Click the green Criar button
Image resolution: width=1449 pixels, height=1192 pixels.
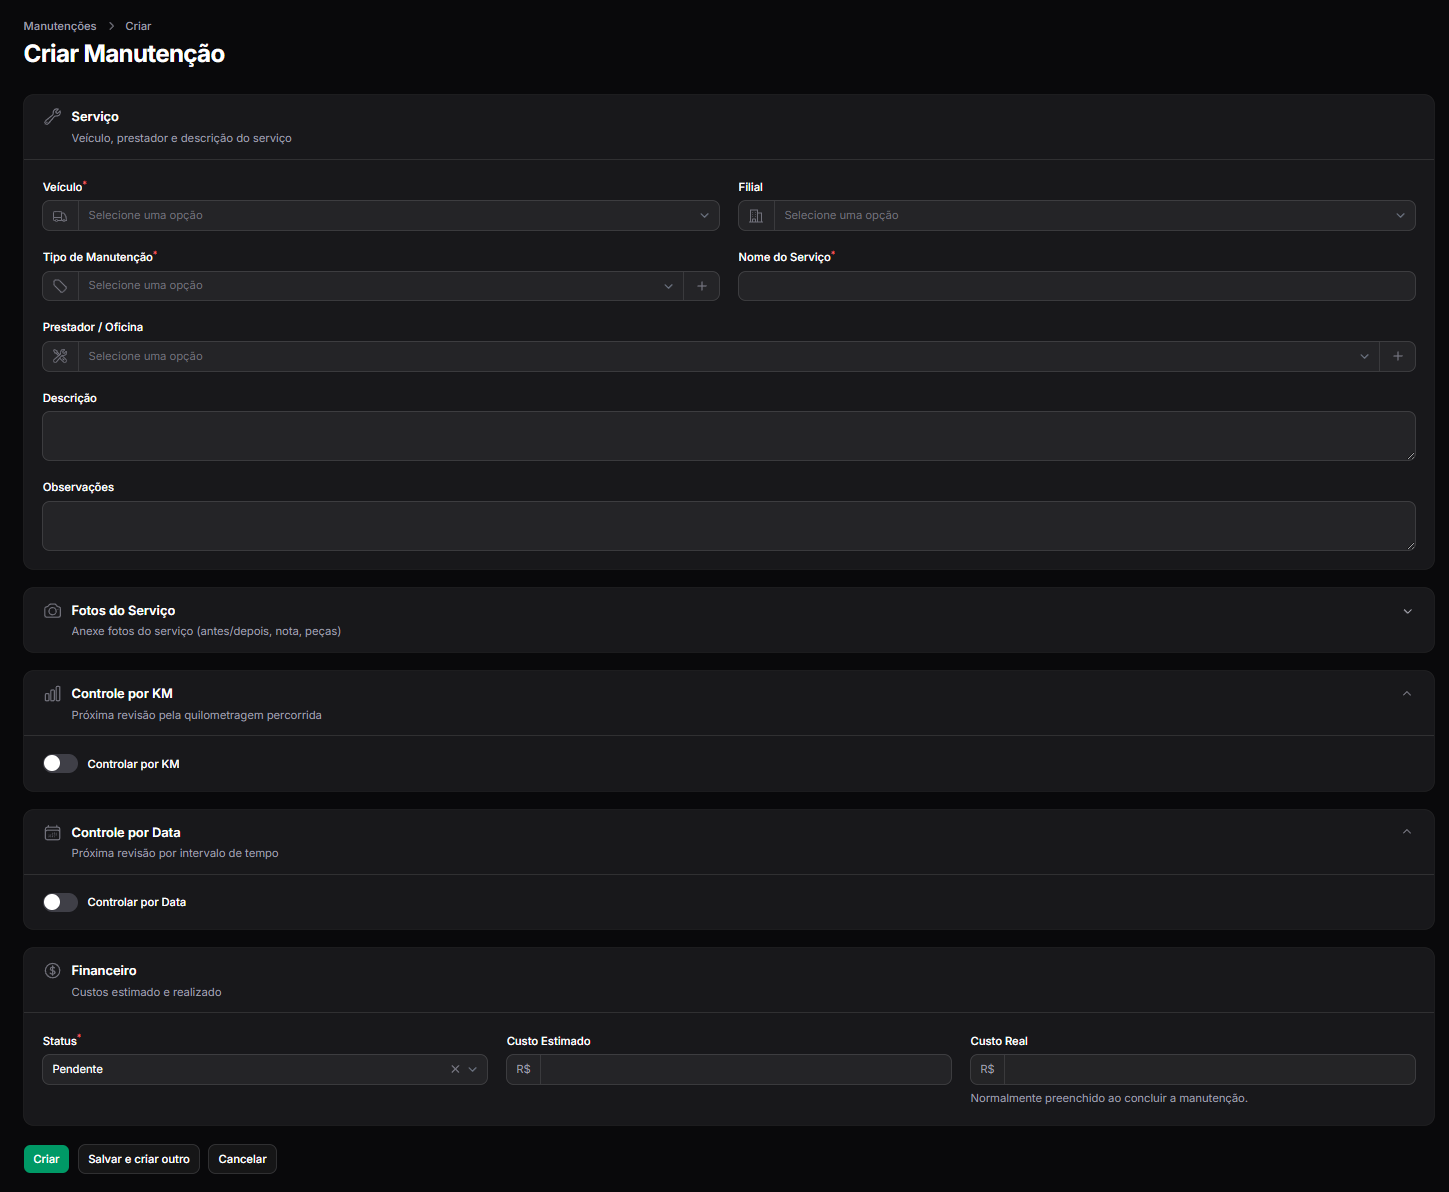[46, 1159]
